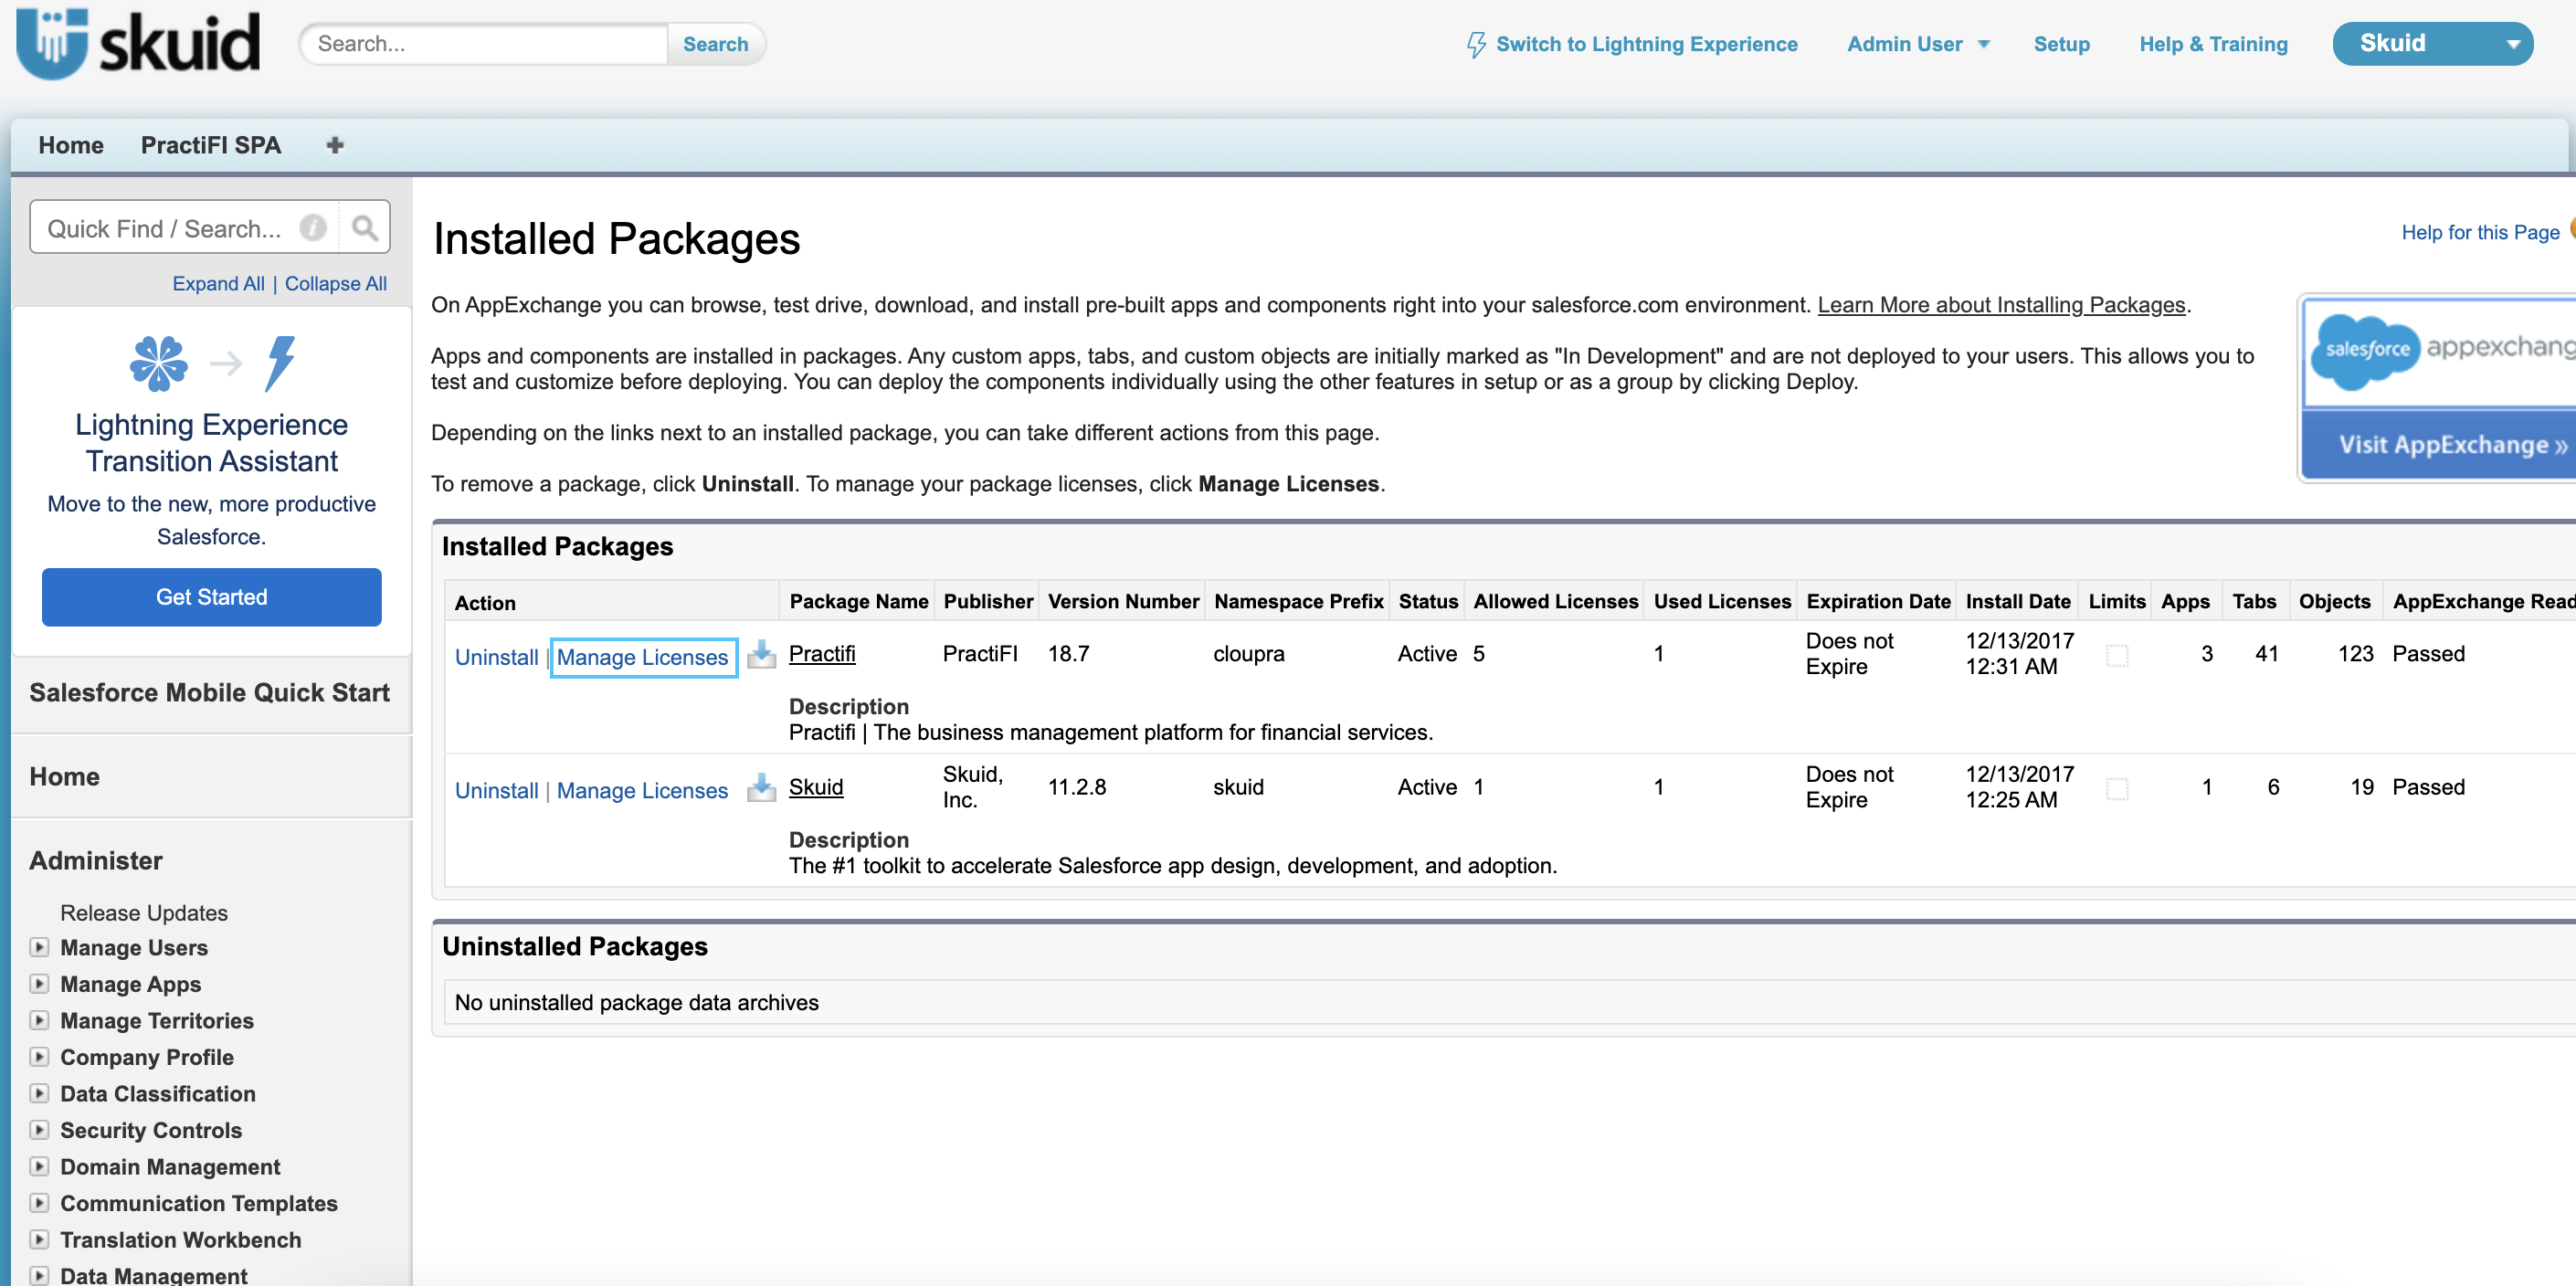The width and height of the screenshot is (2576, 1286).
Task: Click the Get Started button
Action: coord(211,597)
